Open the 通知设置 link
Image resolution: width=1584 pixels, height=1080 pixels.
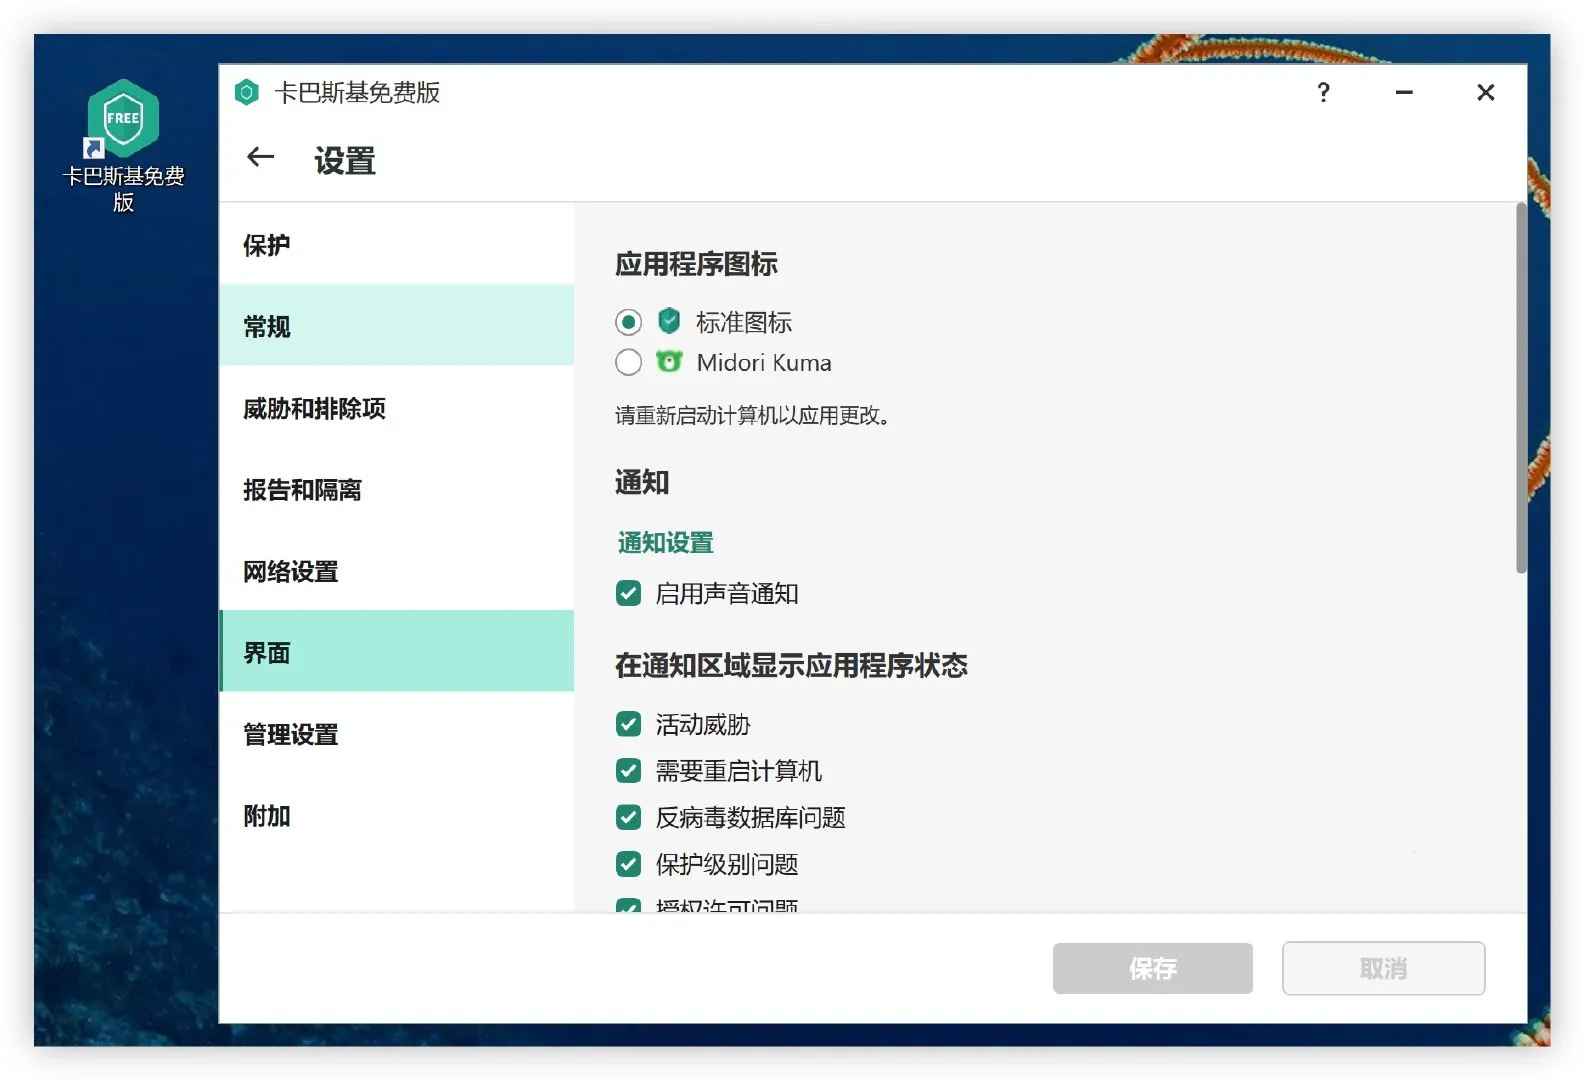[665, 543]
